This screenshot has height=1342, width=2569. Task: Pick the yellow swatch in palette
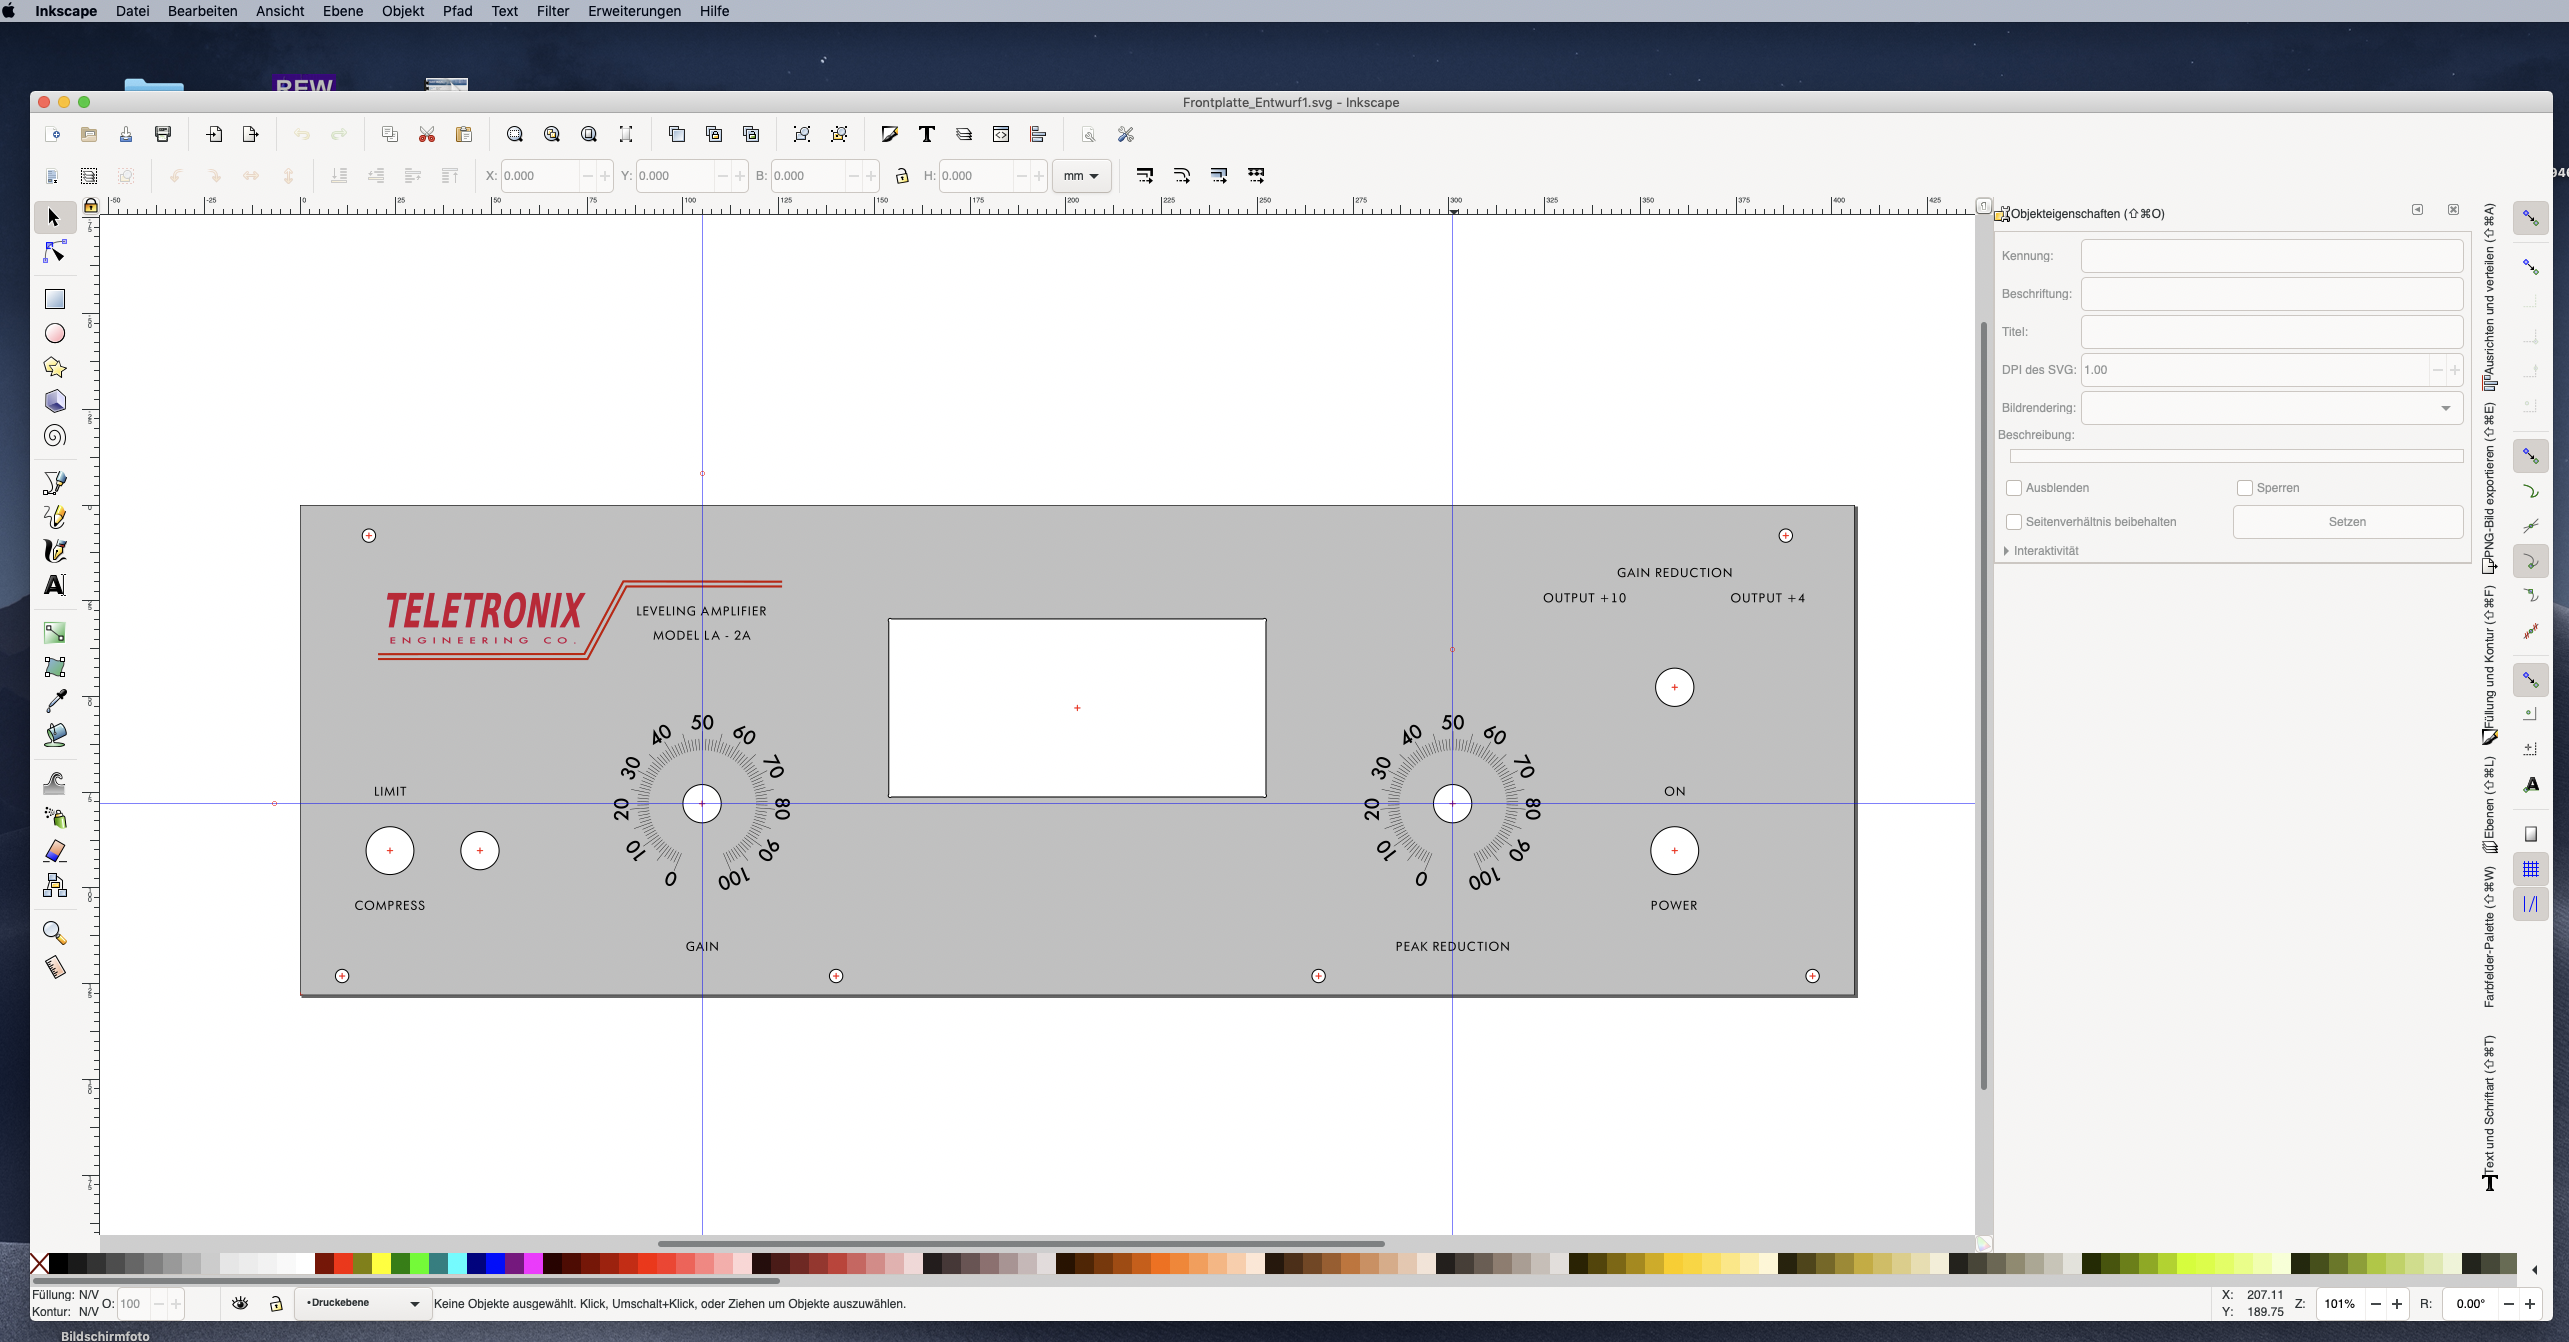point(381,1264)
